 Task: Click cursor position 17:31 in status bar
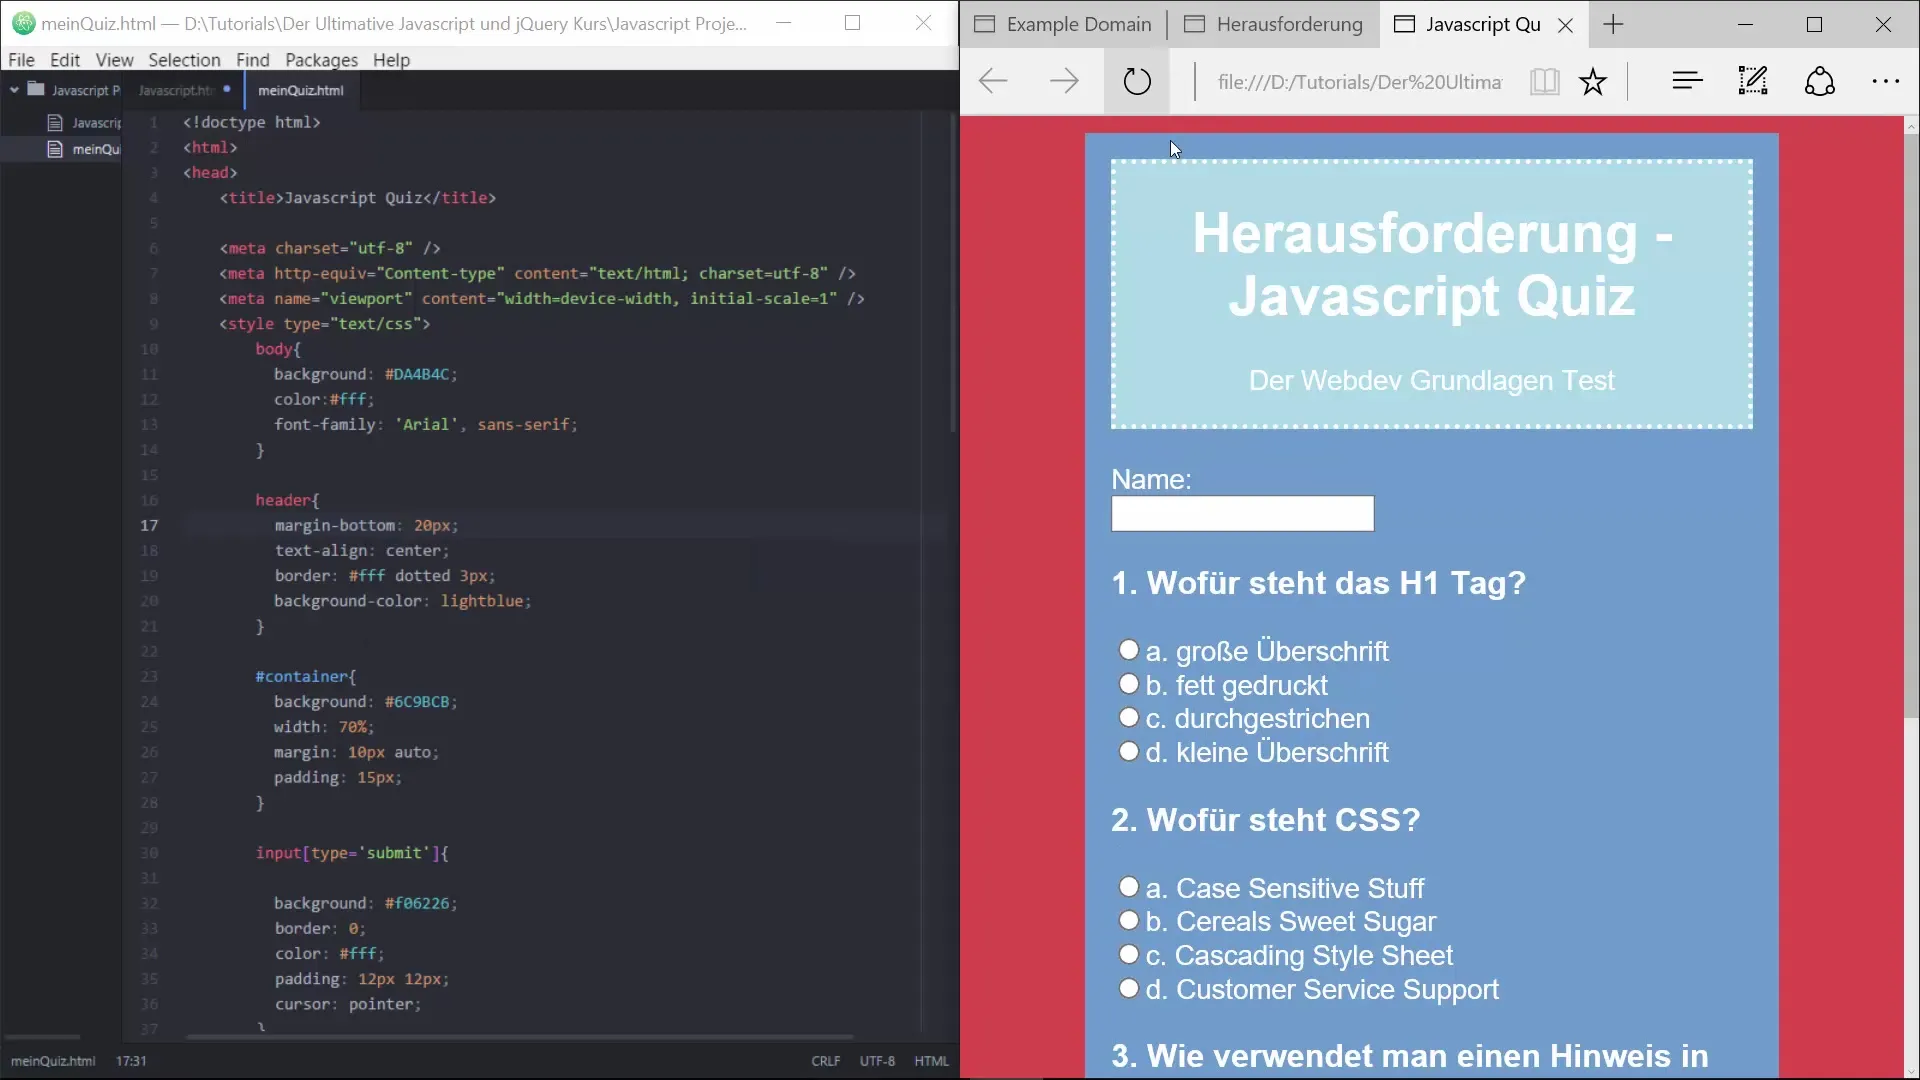pyautogui.click(x=131, y=1061)
